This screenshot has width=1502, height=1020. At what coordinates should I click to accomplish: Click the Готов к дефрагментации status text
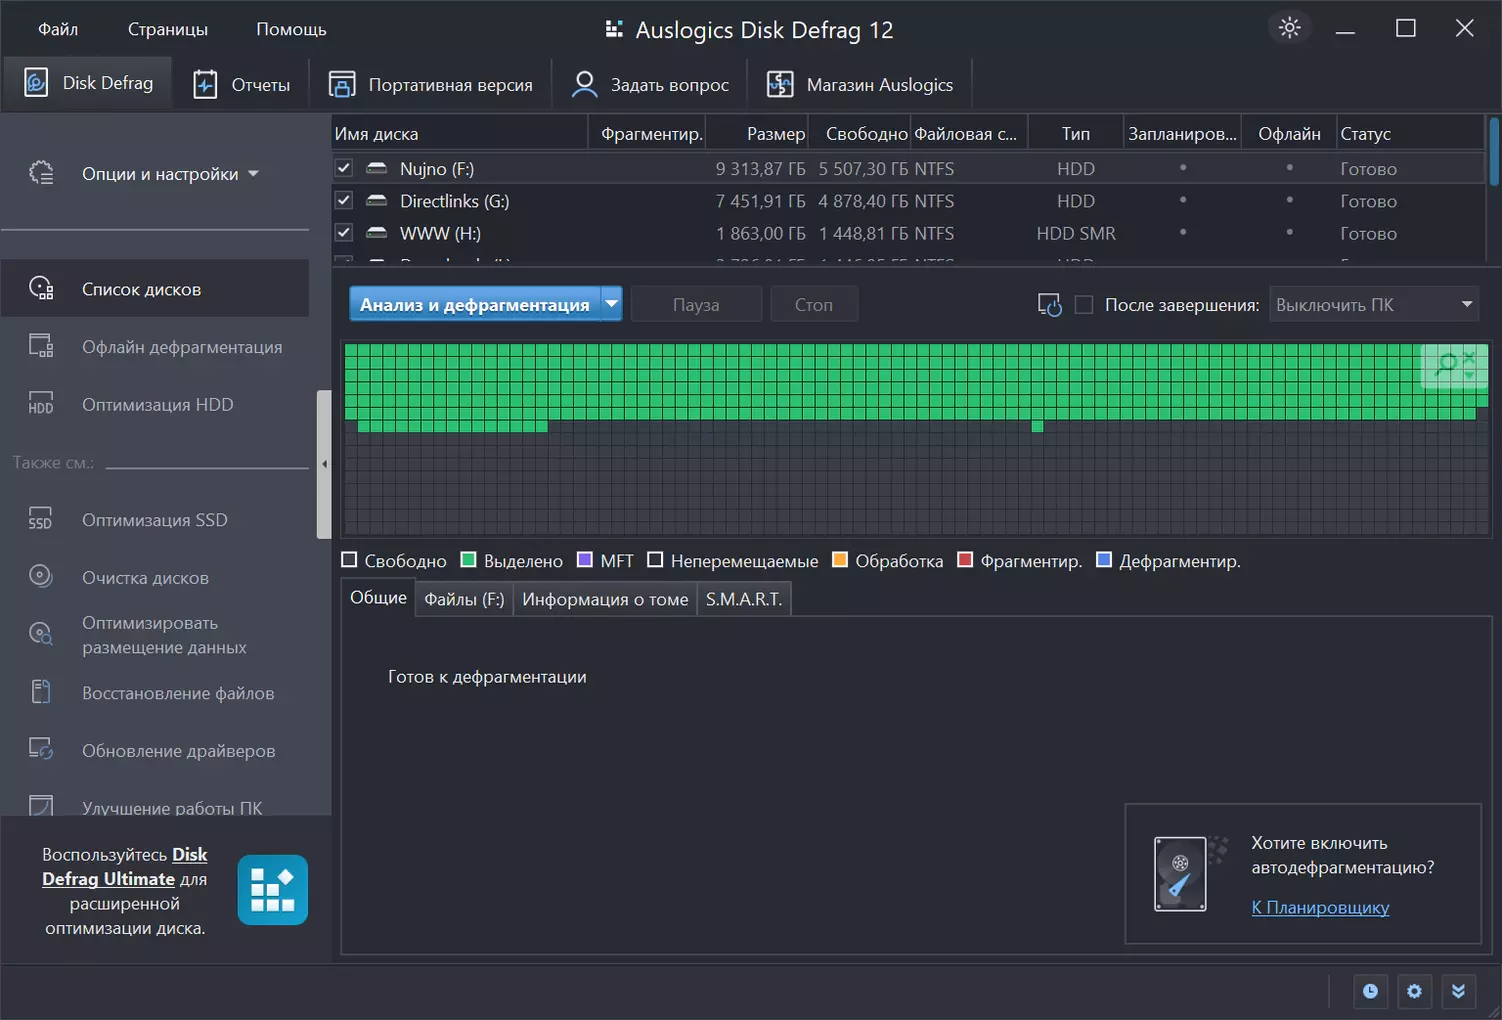487,677
